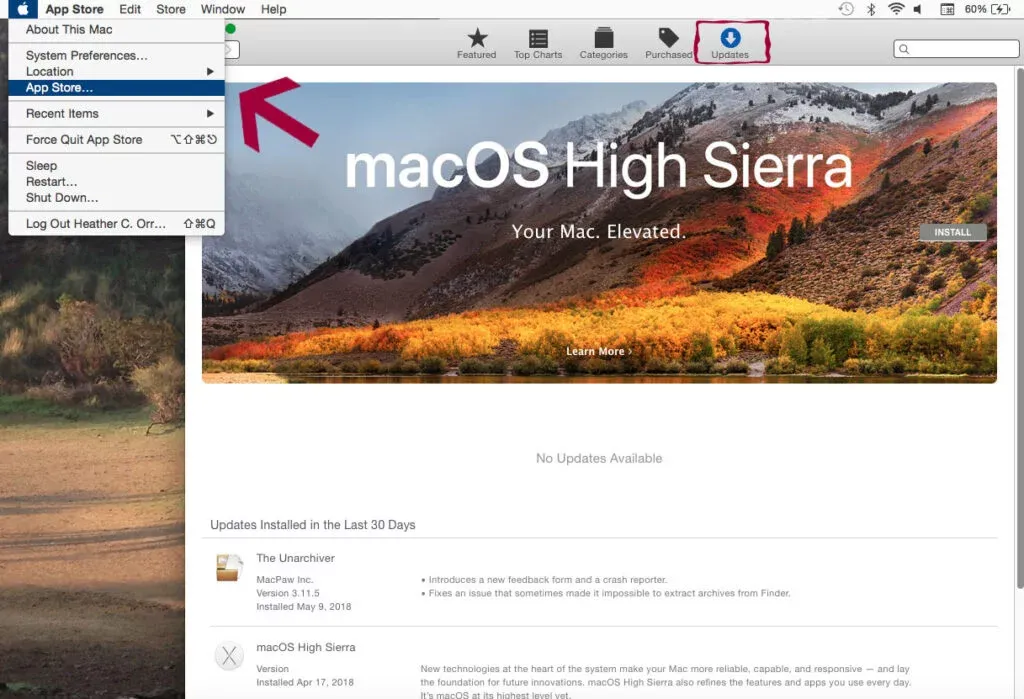Open the Time Machine status icon
Image resolution: width=1024 pixels, height=699 pixels.
(x=846, y=9)
